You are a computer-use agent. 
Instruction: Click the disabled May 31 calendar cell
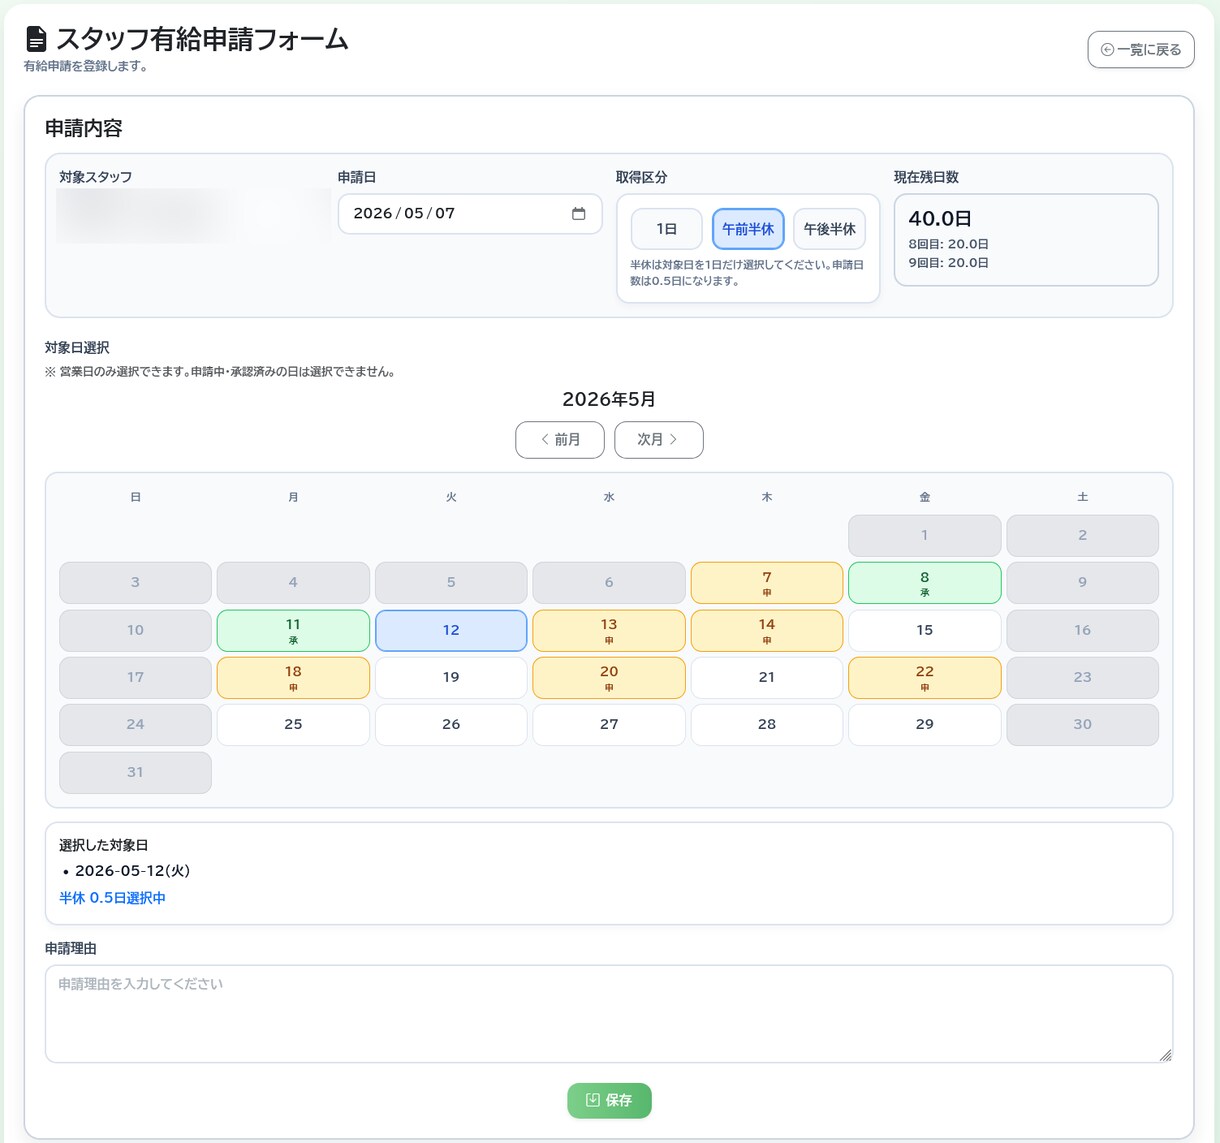[135, 772]
